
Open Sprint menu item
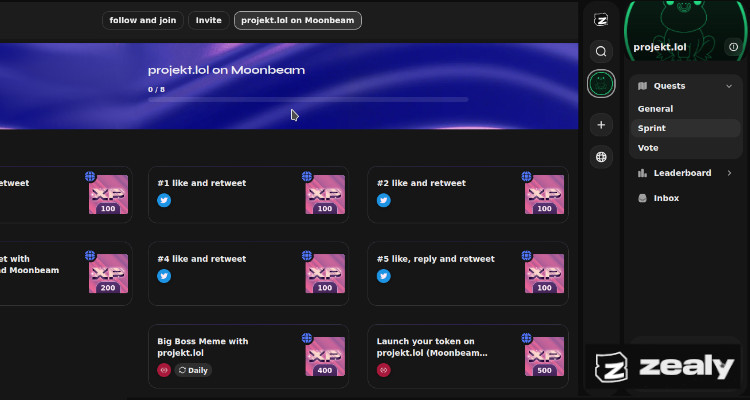pos(685,128)
